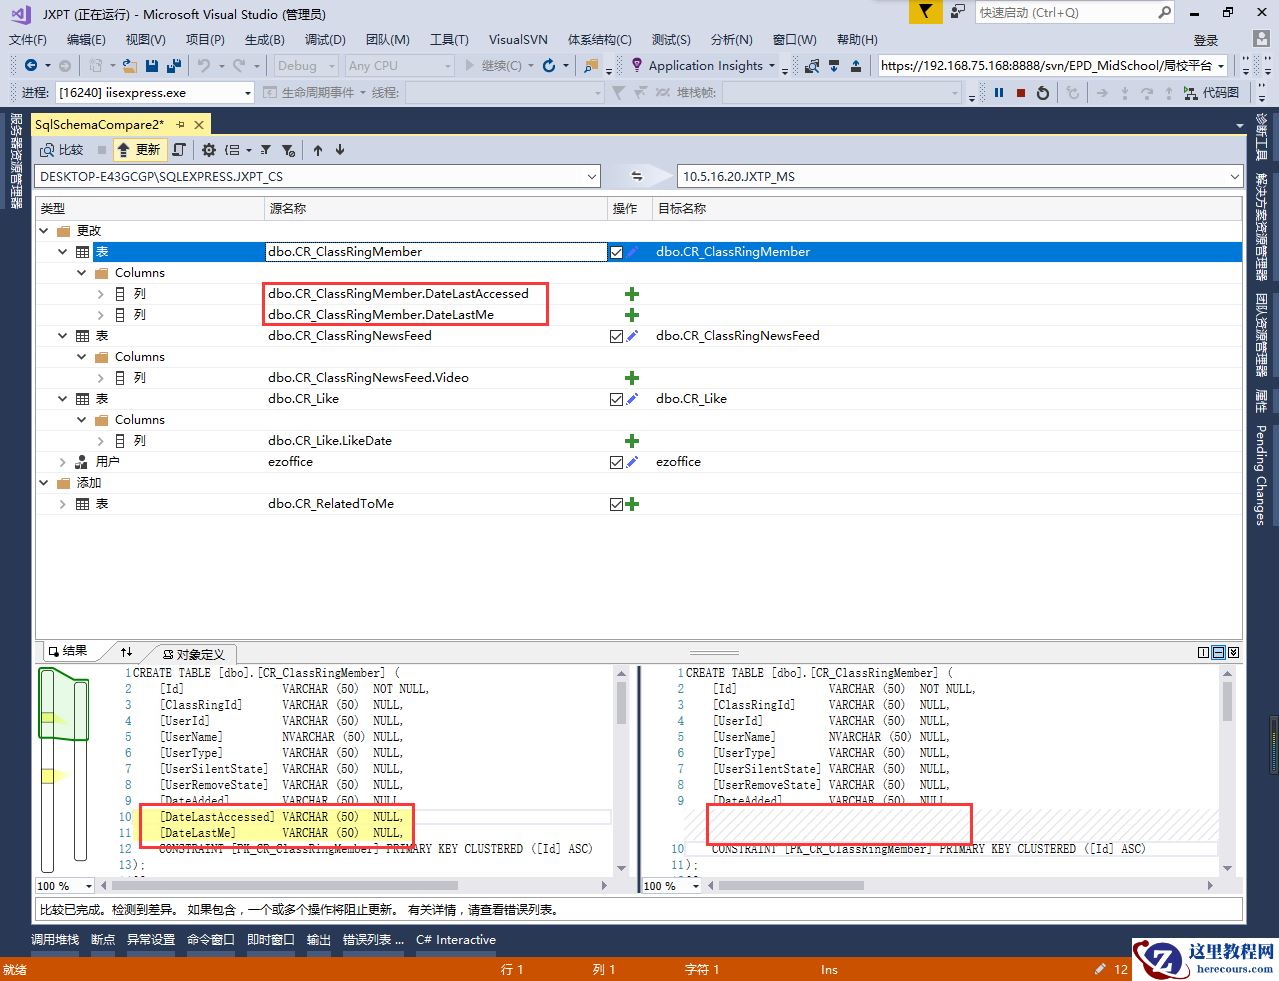Screen dimensions: 1279x981
Task: Go to previous difference arrow
Action: point(318,150)
